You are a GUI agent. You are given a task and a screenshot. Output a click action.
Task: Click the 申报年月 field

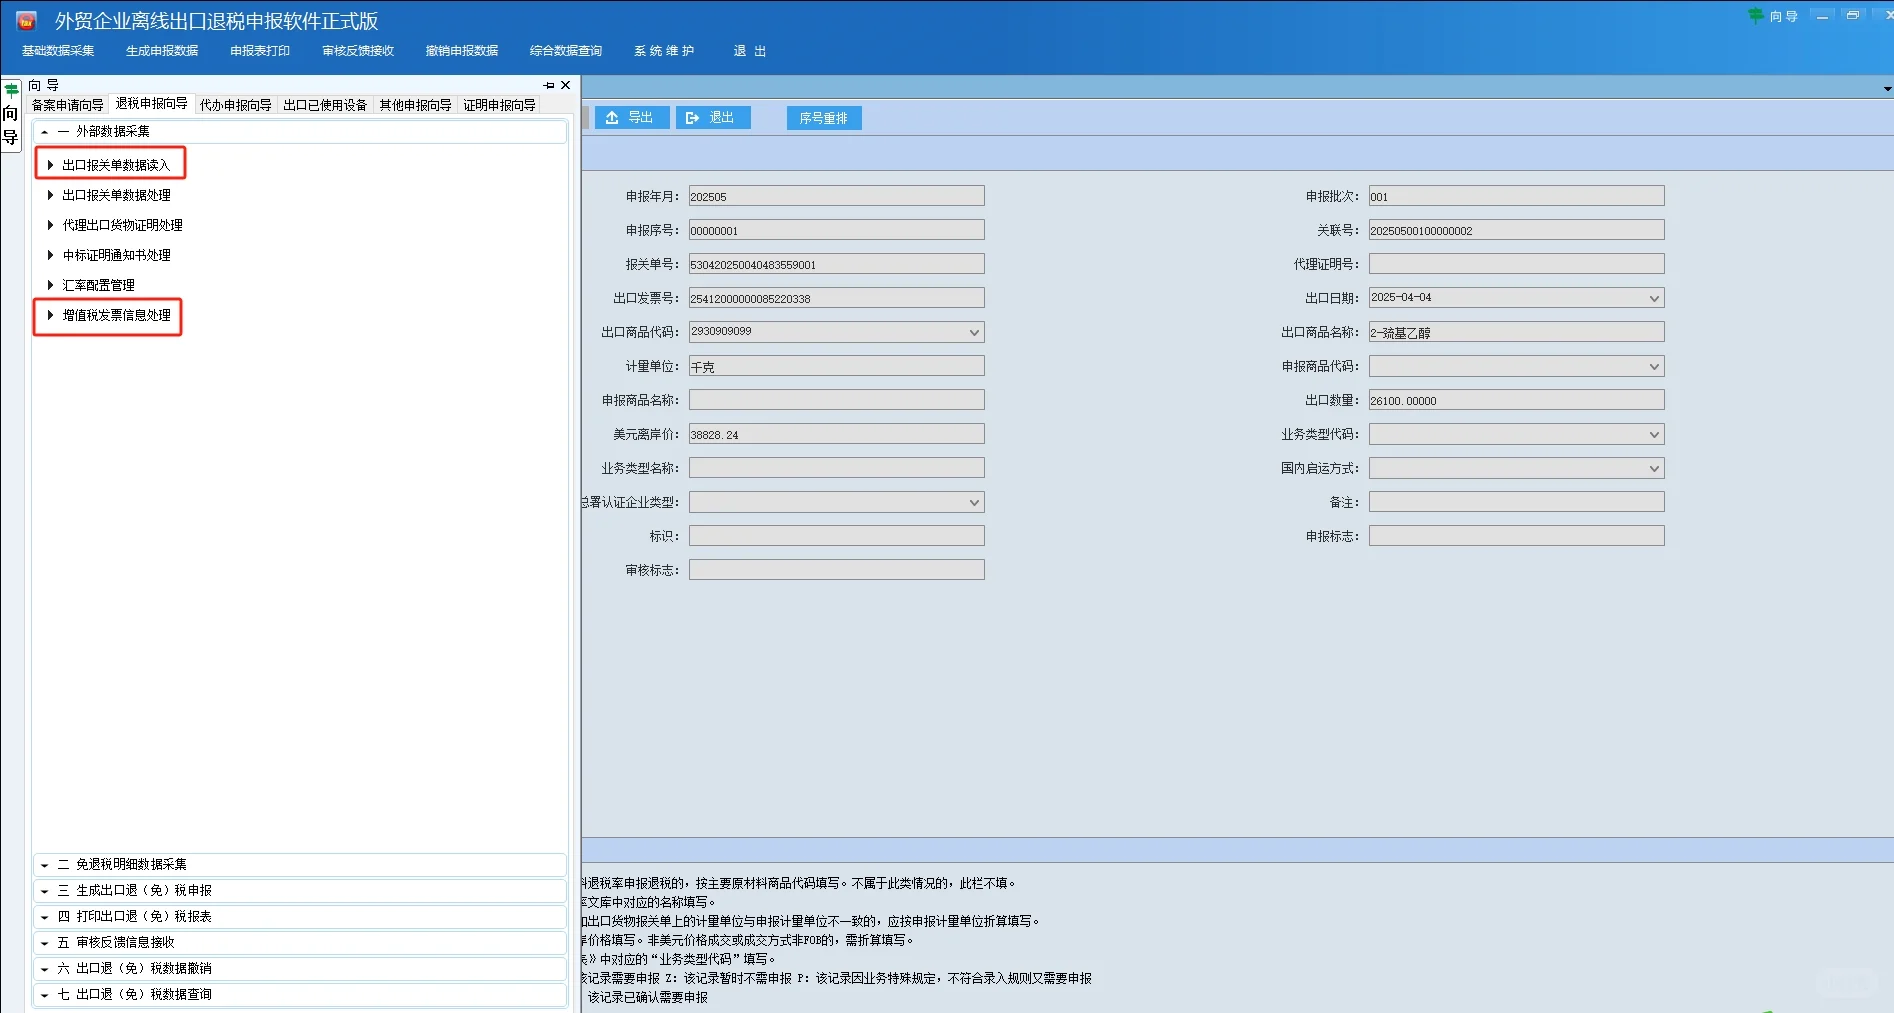coord(836,196)
